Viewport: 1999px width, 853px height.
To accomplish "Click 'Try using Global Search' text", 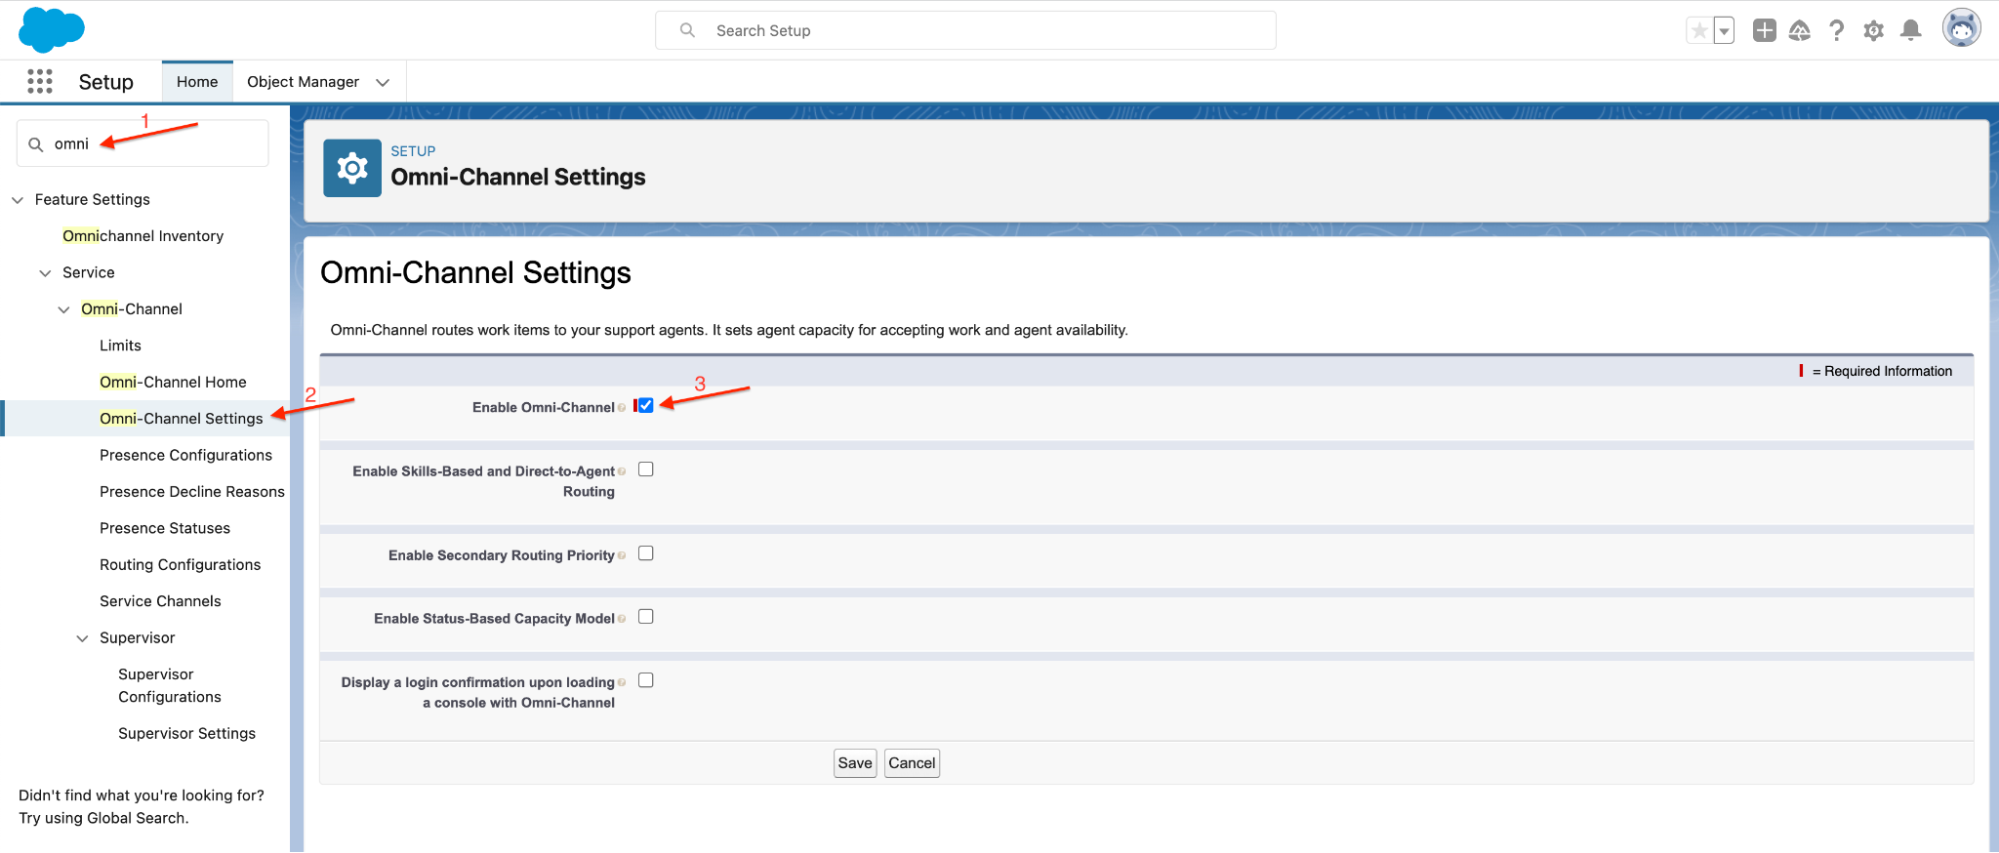I will [103, 819].
